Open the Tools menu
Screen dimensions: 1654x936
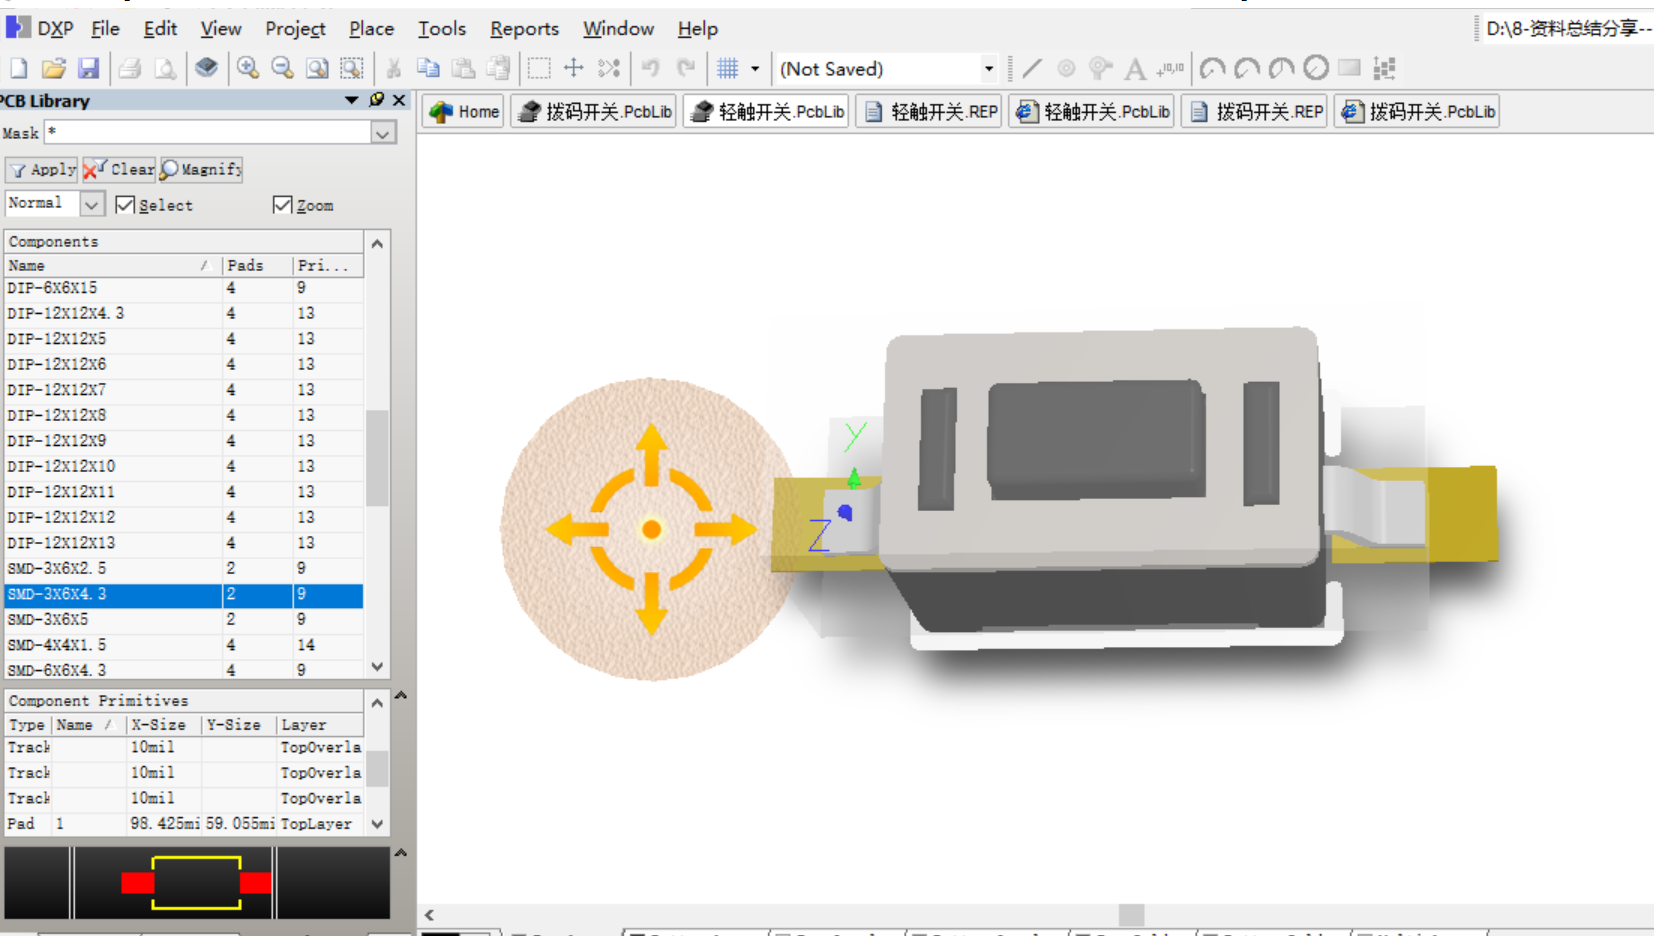click(x=442, y=28)
